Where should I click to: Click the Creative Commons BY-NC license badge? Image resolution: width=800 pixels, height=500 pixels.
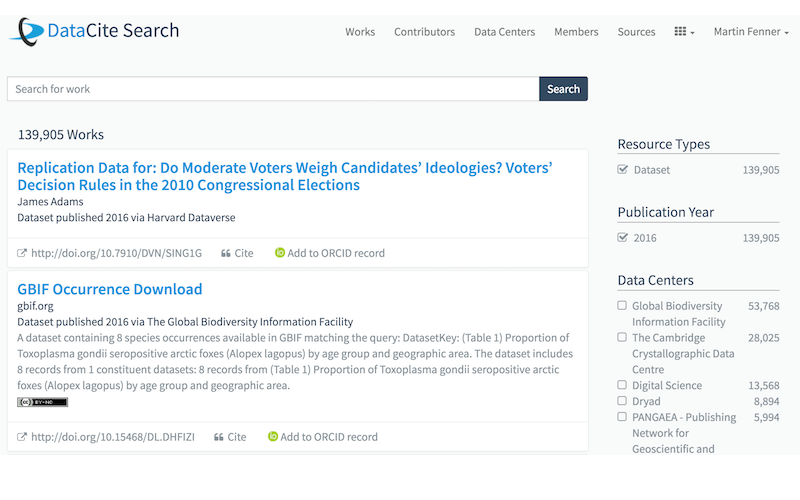(x=42, y=402)
